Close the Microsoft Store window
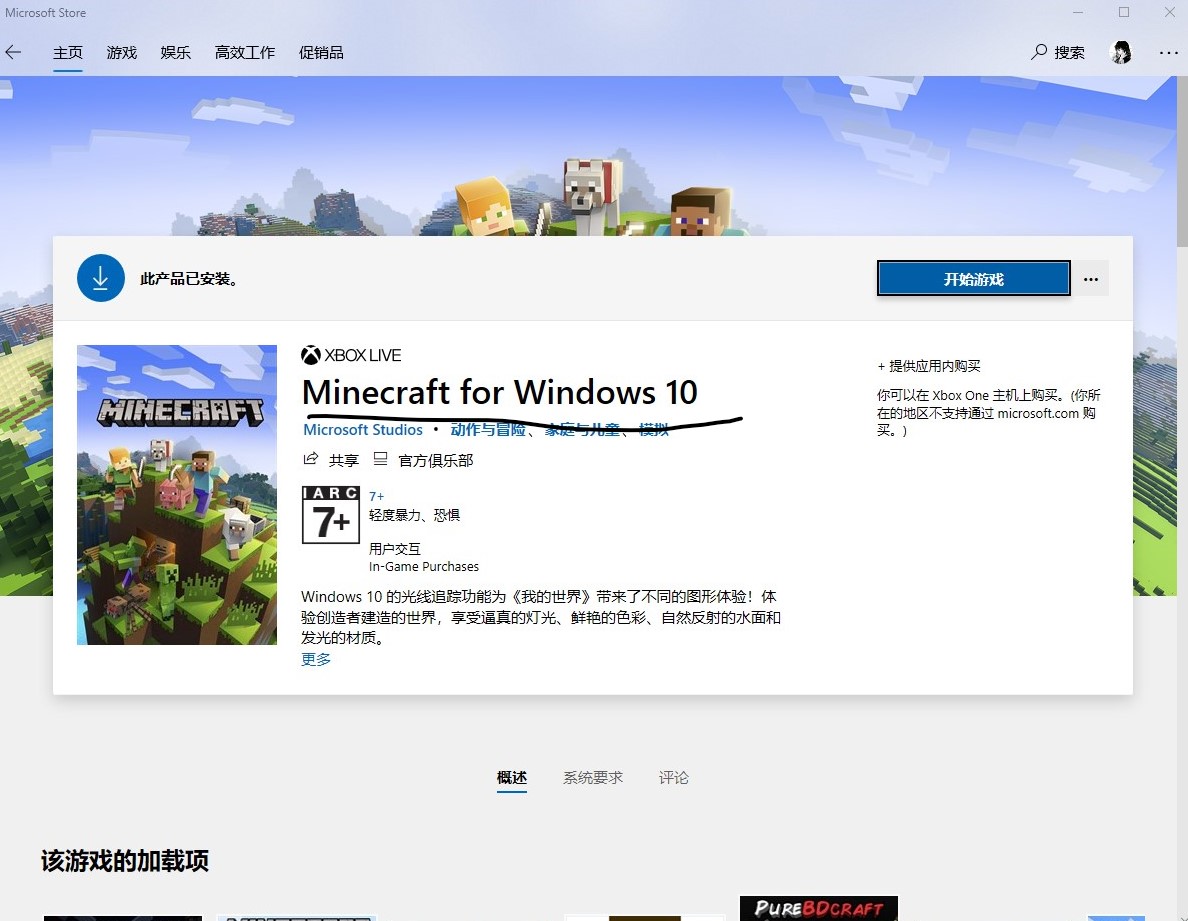 (1169, 12)
